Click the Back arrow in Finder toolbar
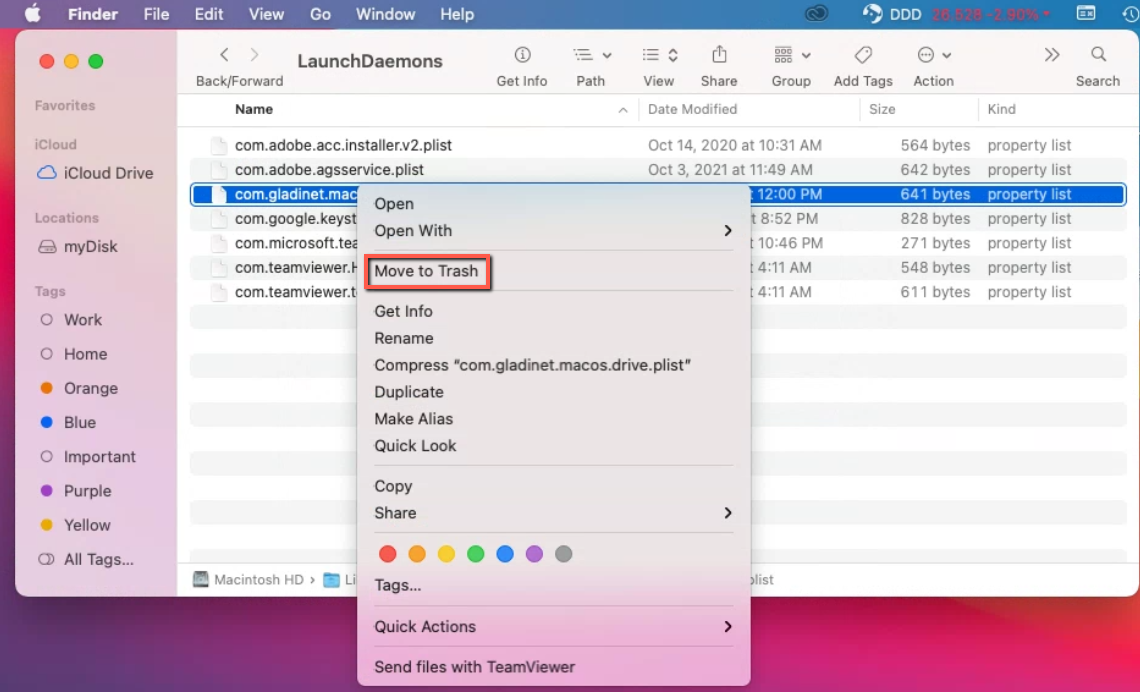 coord(224,55)
